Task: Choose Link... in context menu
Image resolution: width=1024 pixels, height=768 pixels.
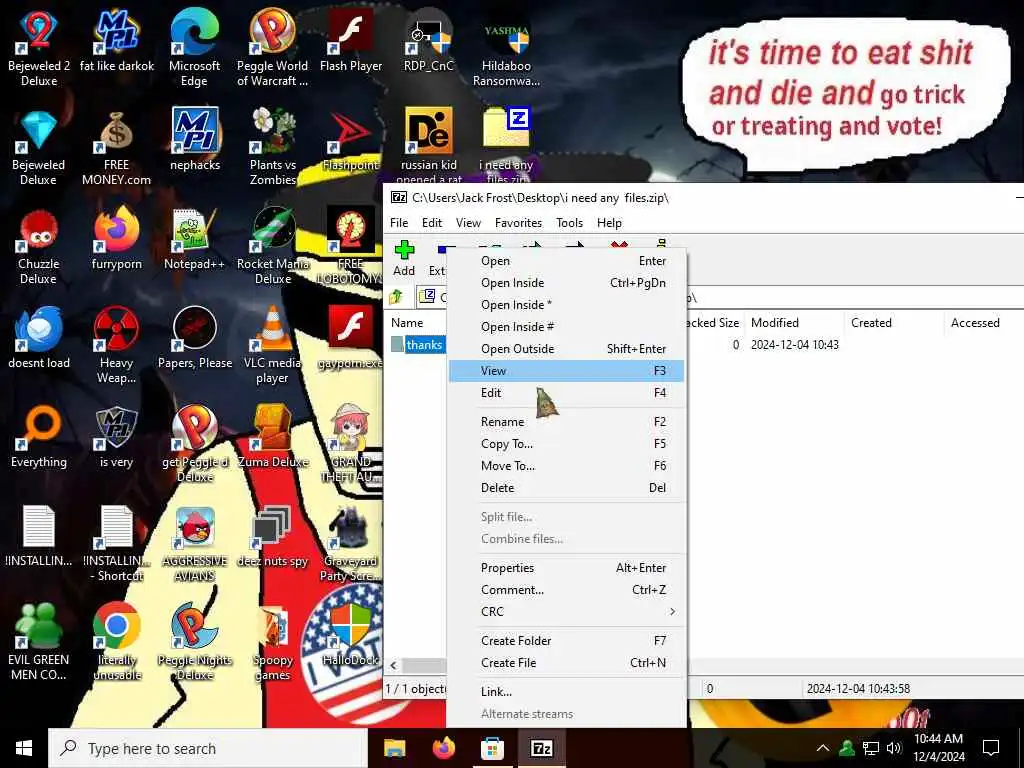Action: (x=566, y=692)
